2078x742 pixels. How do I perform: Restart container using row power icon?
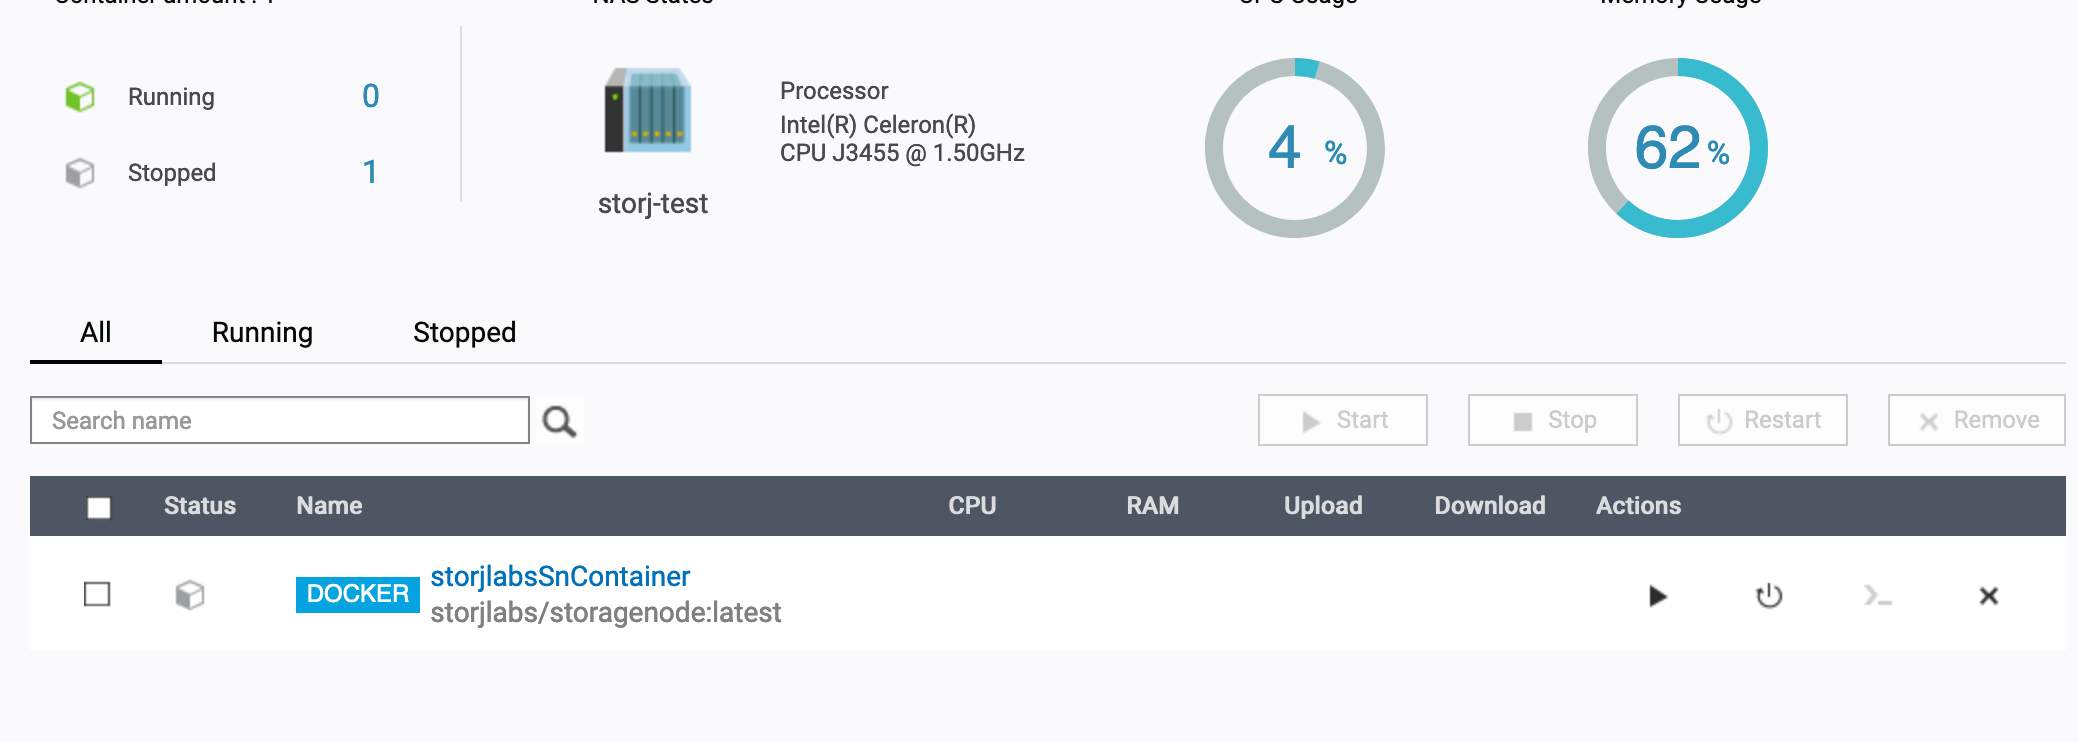[1769, 596]
